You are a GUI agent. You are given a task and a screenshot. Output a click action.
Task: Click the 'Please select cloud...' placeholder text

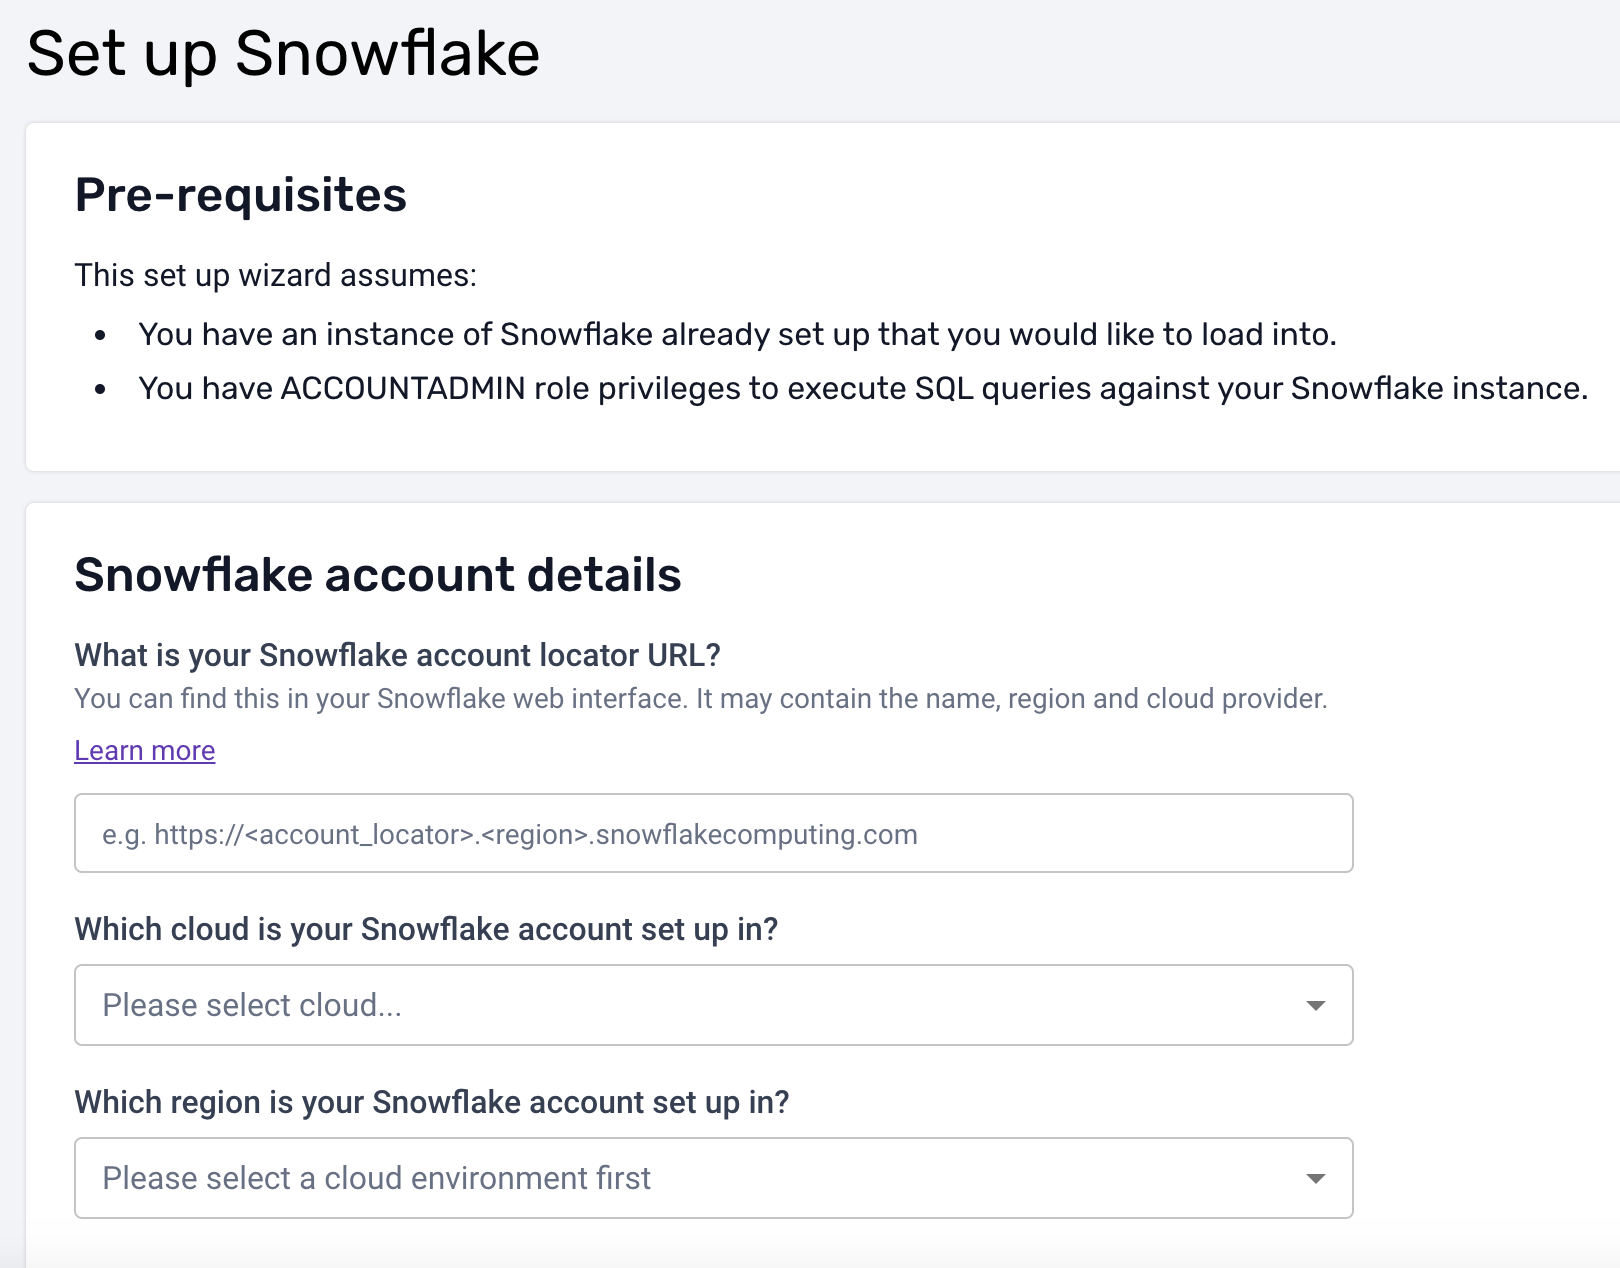(x=252, y=1005)
